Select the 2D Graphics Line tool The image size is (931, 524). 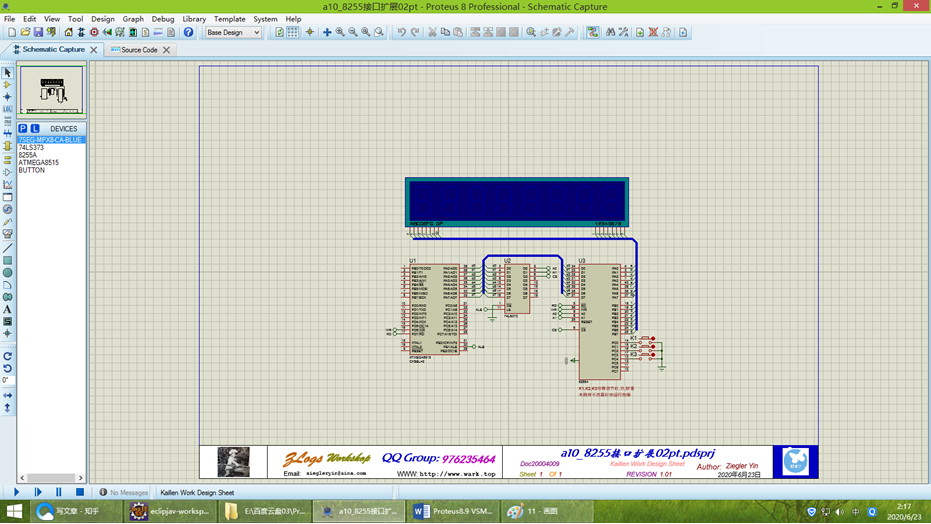pyautogui.click(x=7, y=248)
